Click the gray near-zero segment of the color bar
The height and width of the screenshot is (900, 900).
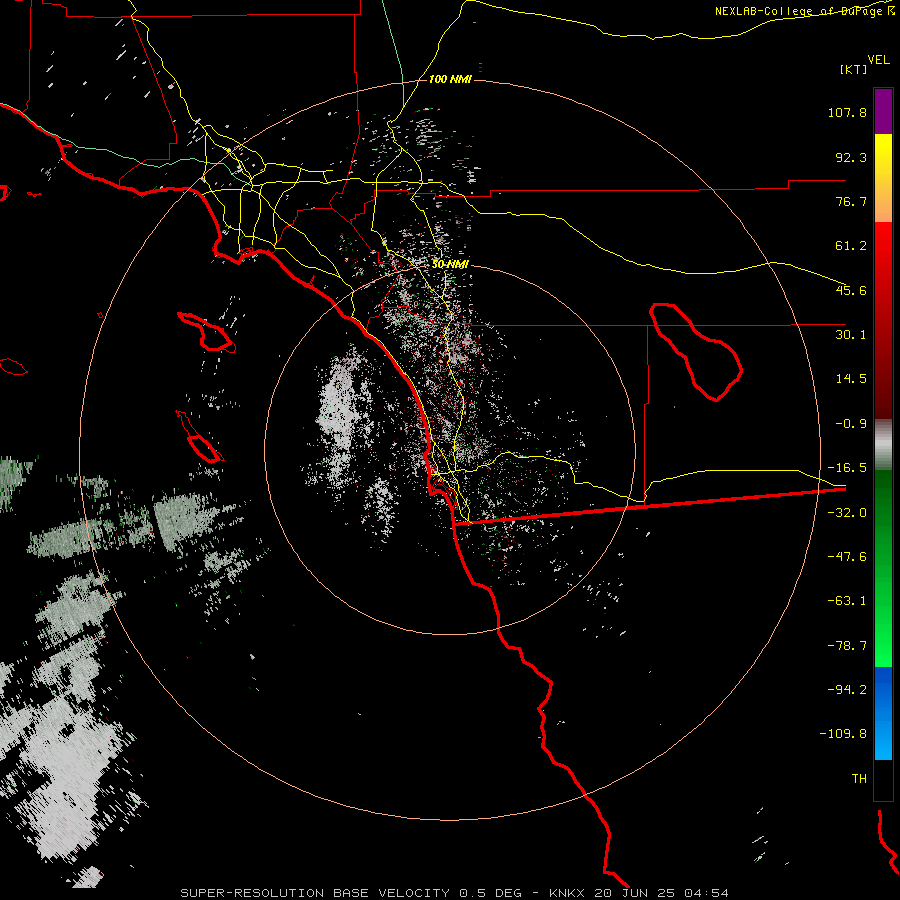pyautogui.click(x=883, y=445)
